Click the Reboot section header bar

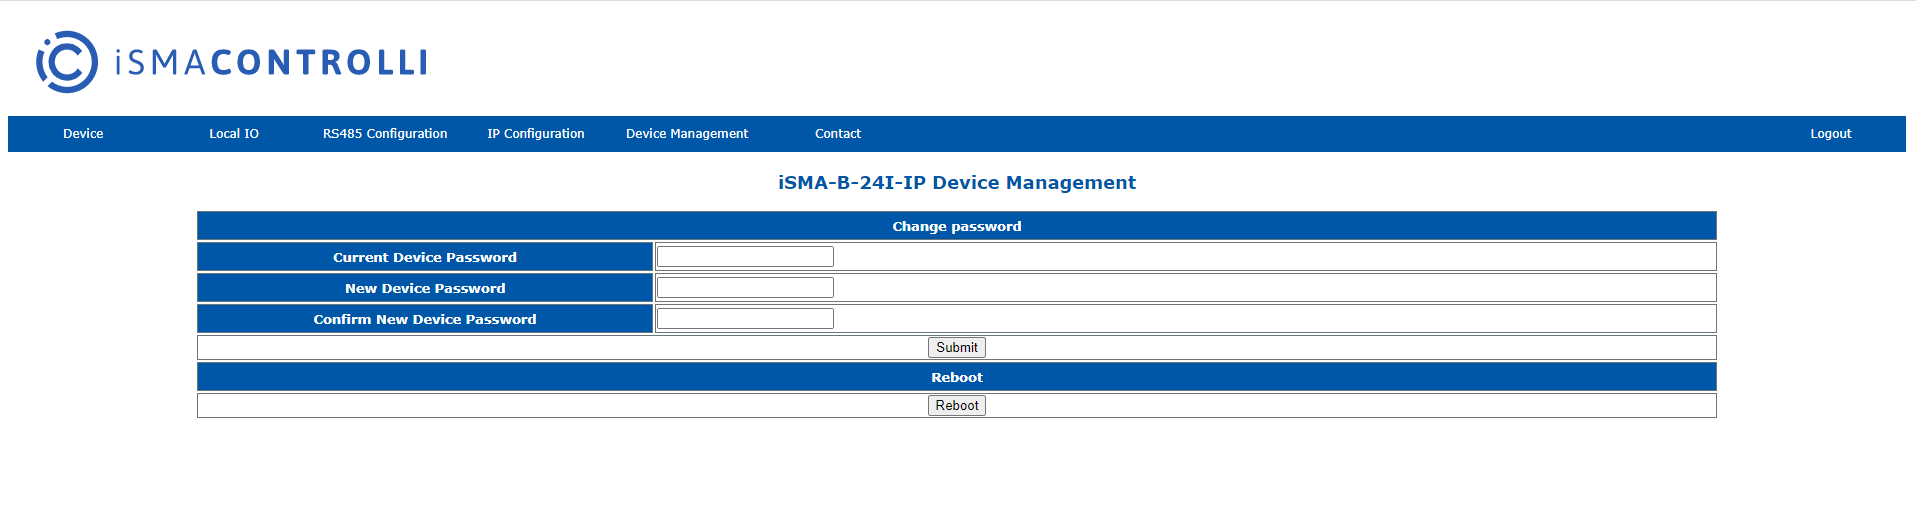tap(957, 377)
